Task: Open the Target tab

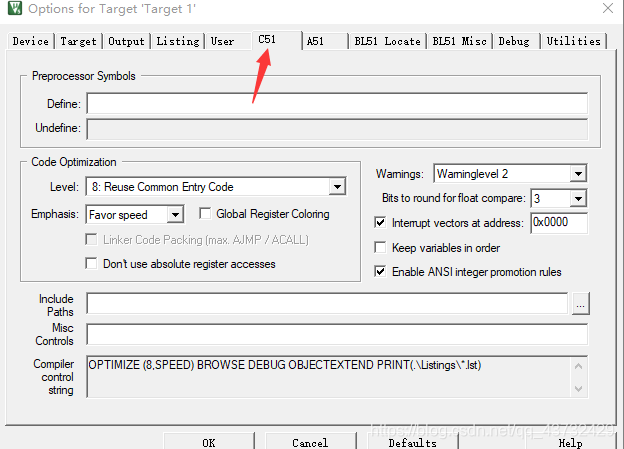Action: 78,41
